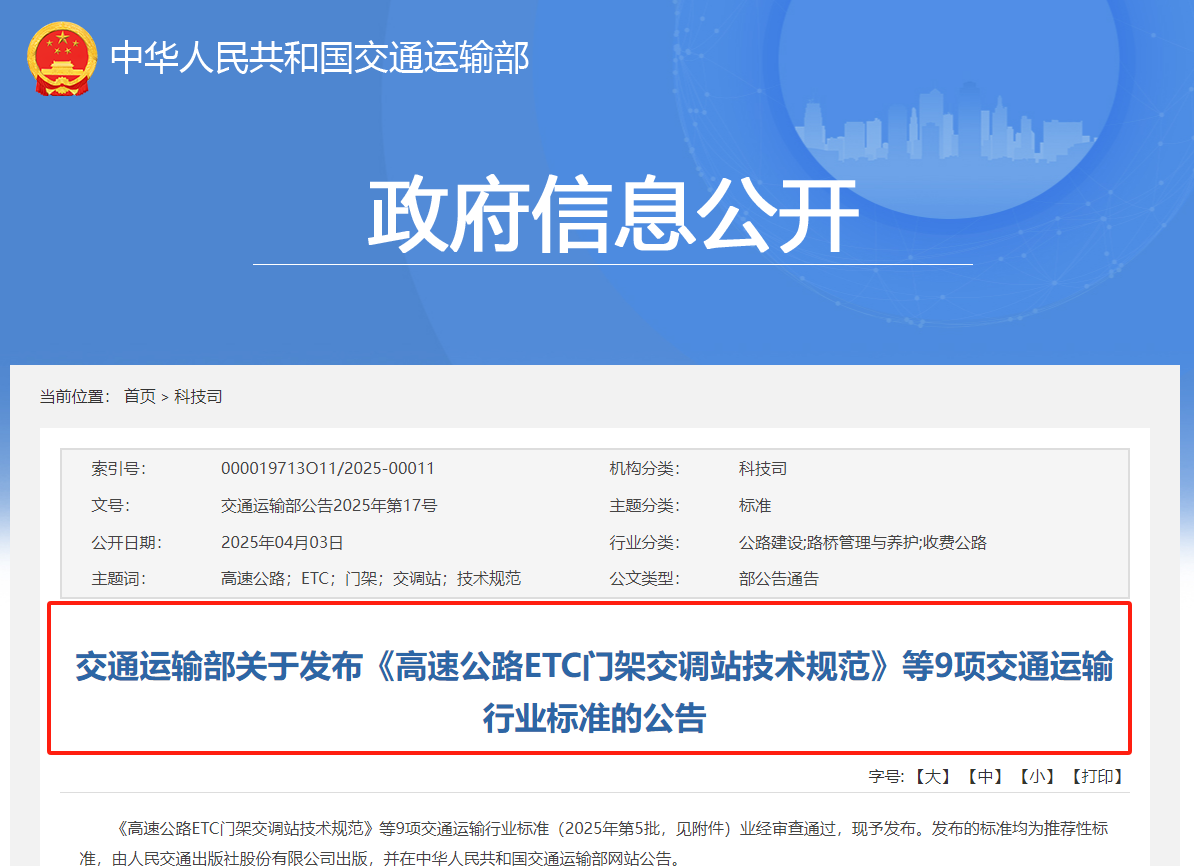Select index number 000019713O11/2025-00011
This screenshot has height=866, width=1194.
pyautogui.click(x=327, y=468)
